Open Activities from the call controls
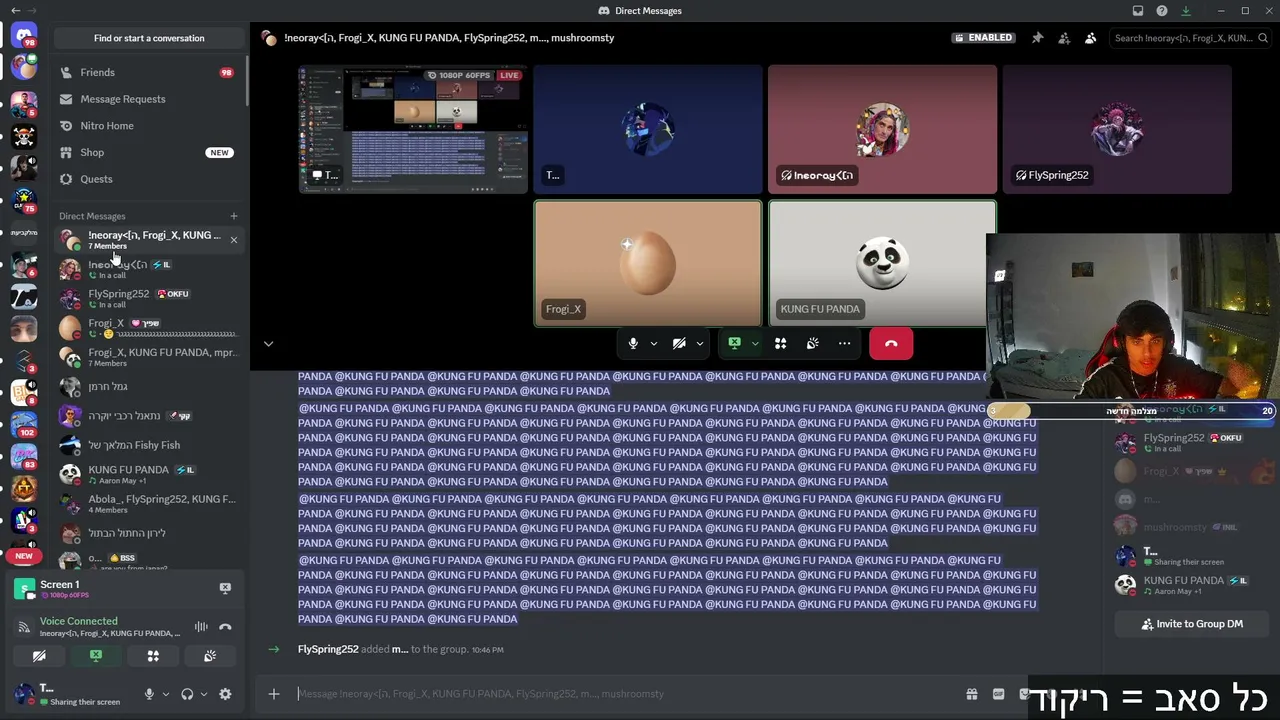This screenshot has height=720, width=1280. click(781, 344)
